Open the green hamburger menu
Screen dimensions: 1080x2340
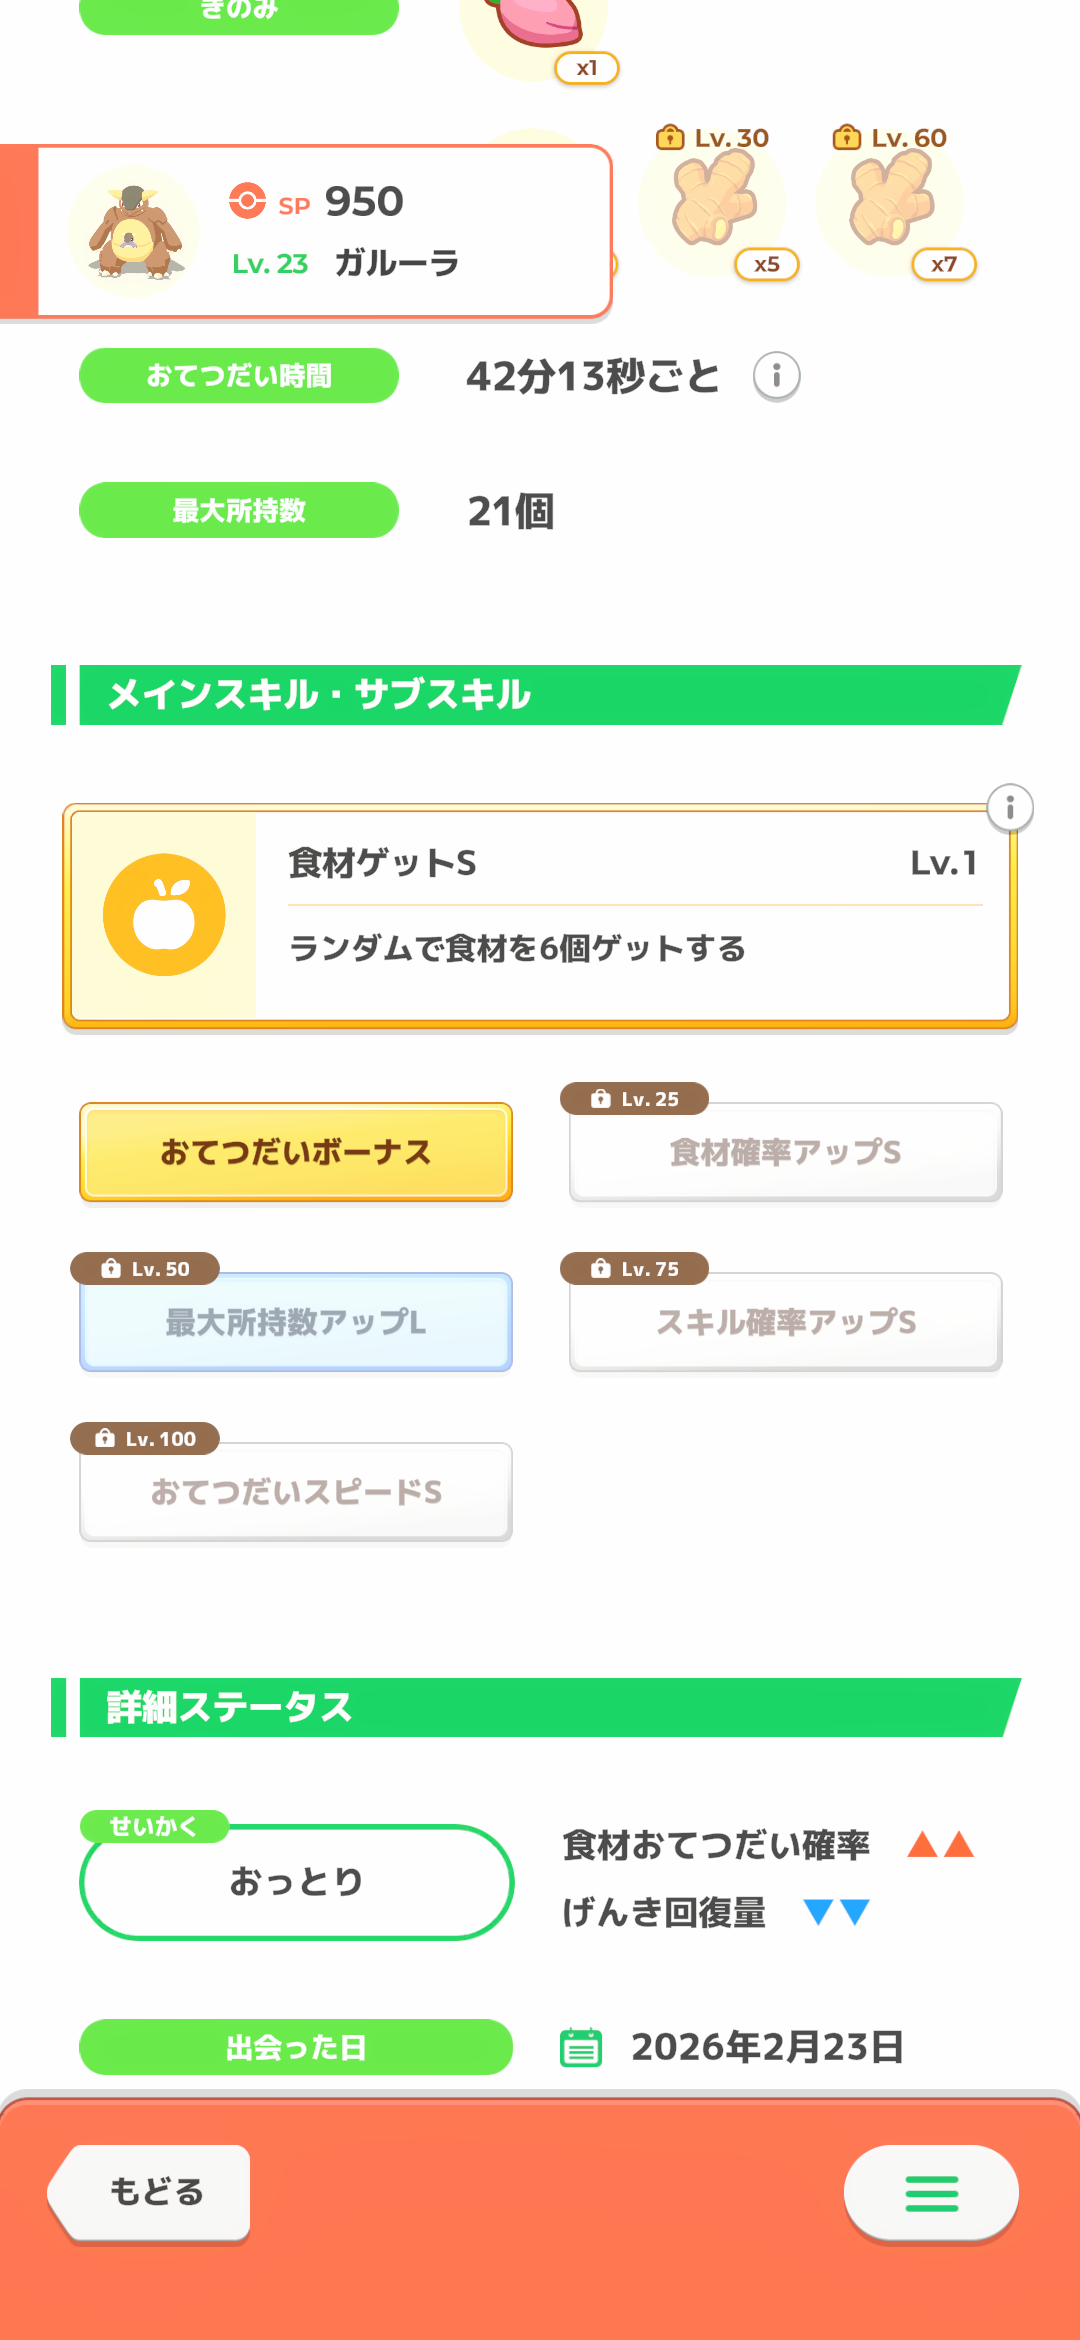pyautogui.click(x=931, y=2193)
